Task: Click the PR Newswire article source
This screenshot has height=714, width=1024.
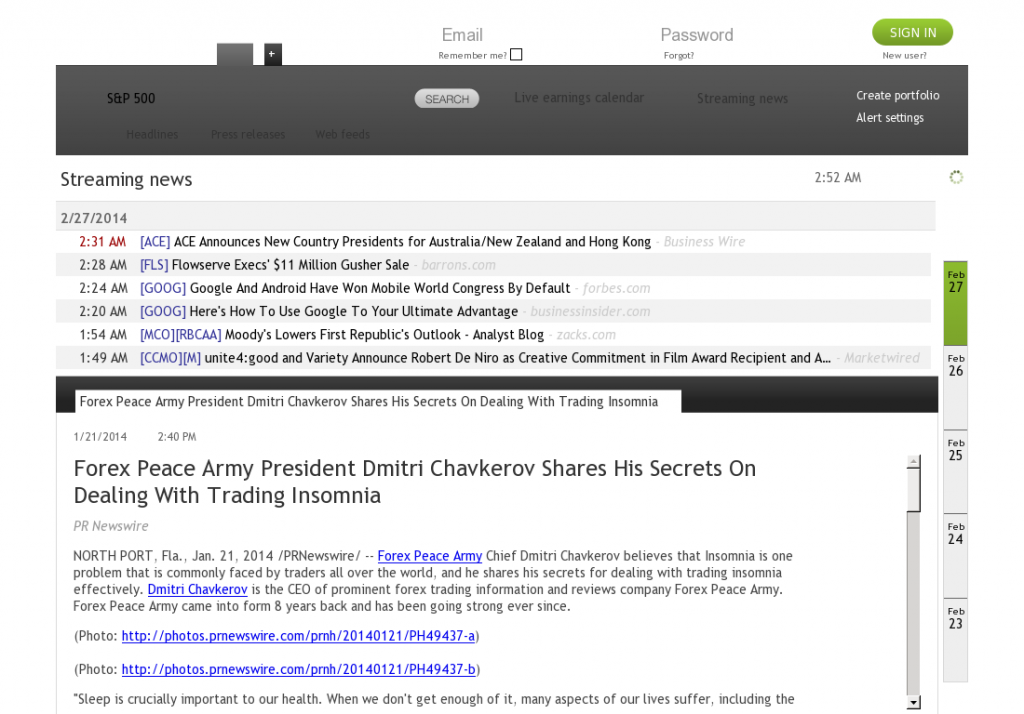Action: [111, 526]
